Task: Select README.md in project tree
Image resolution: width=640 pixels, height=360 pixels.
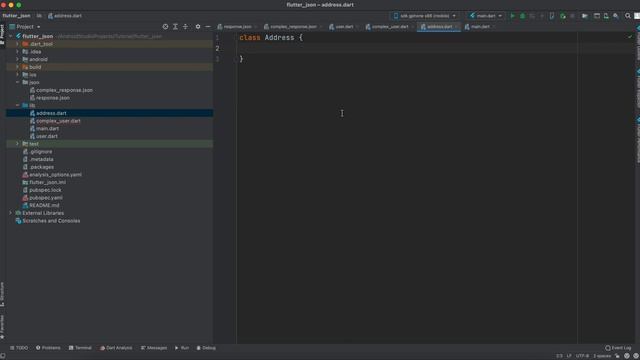Action: pos(44,205)
